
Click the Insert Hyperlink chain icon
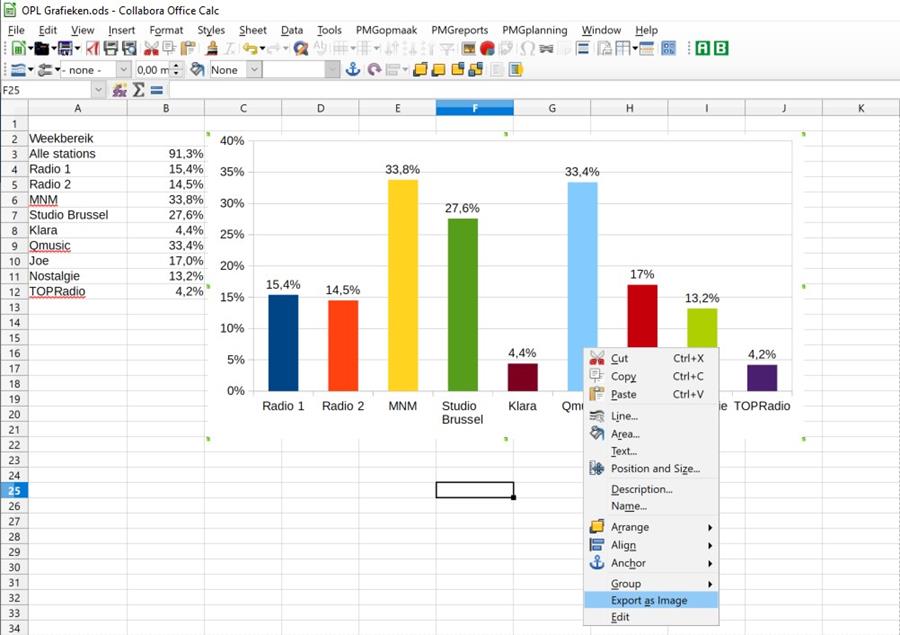point(546,48)
